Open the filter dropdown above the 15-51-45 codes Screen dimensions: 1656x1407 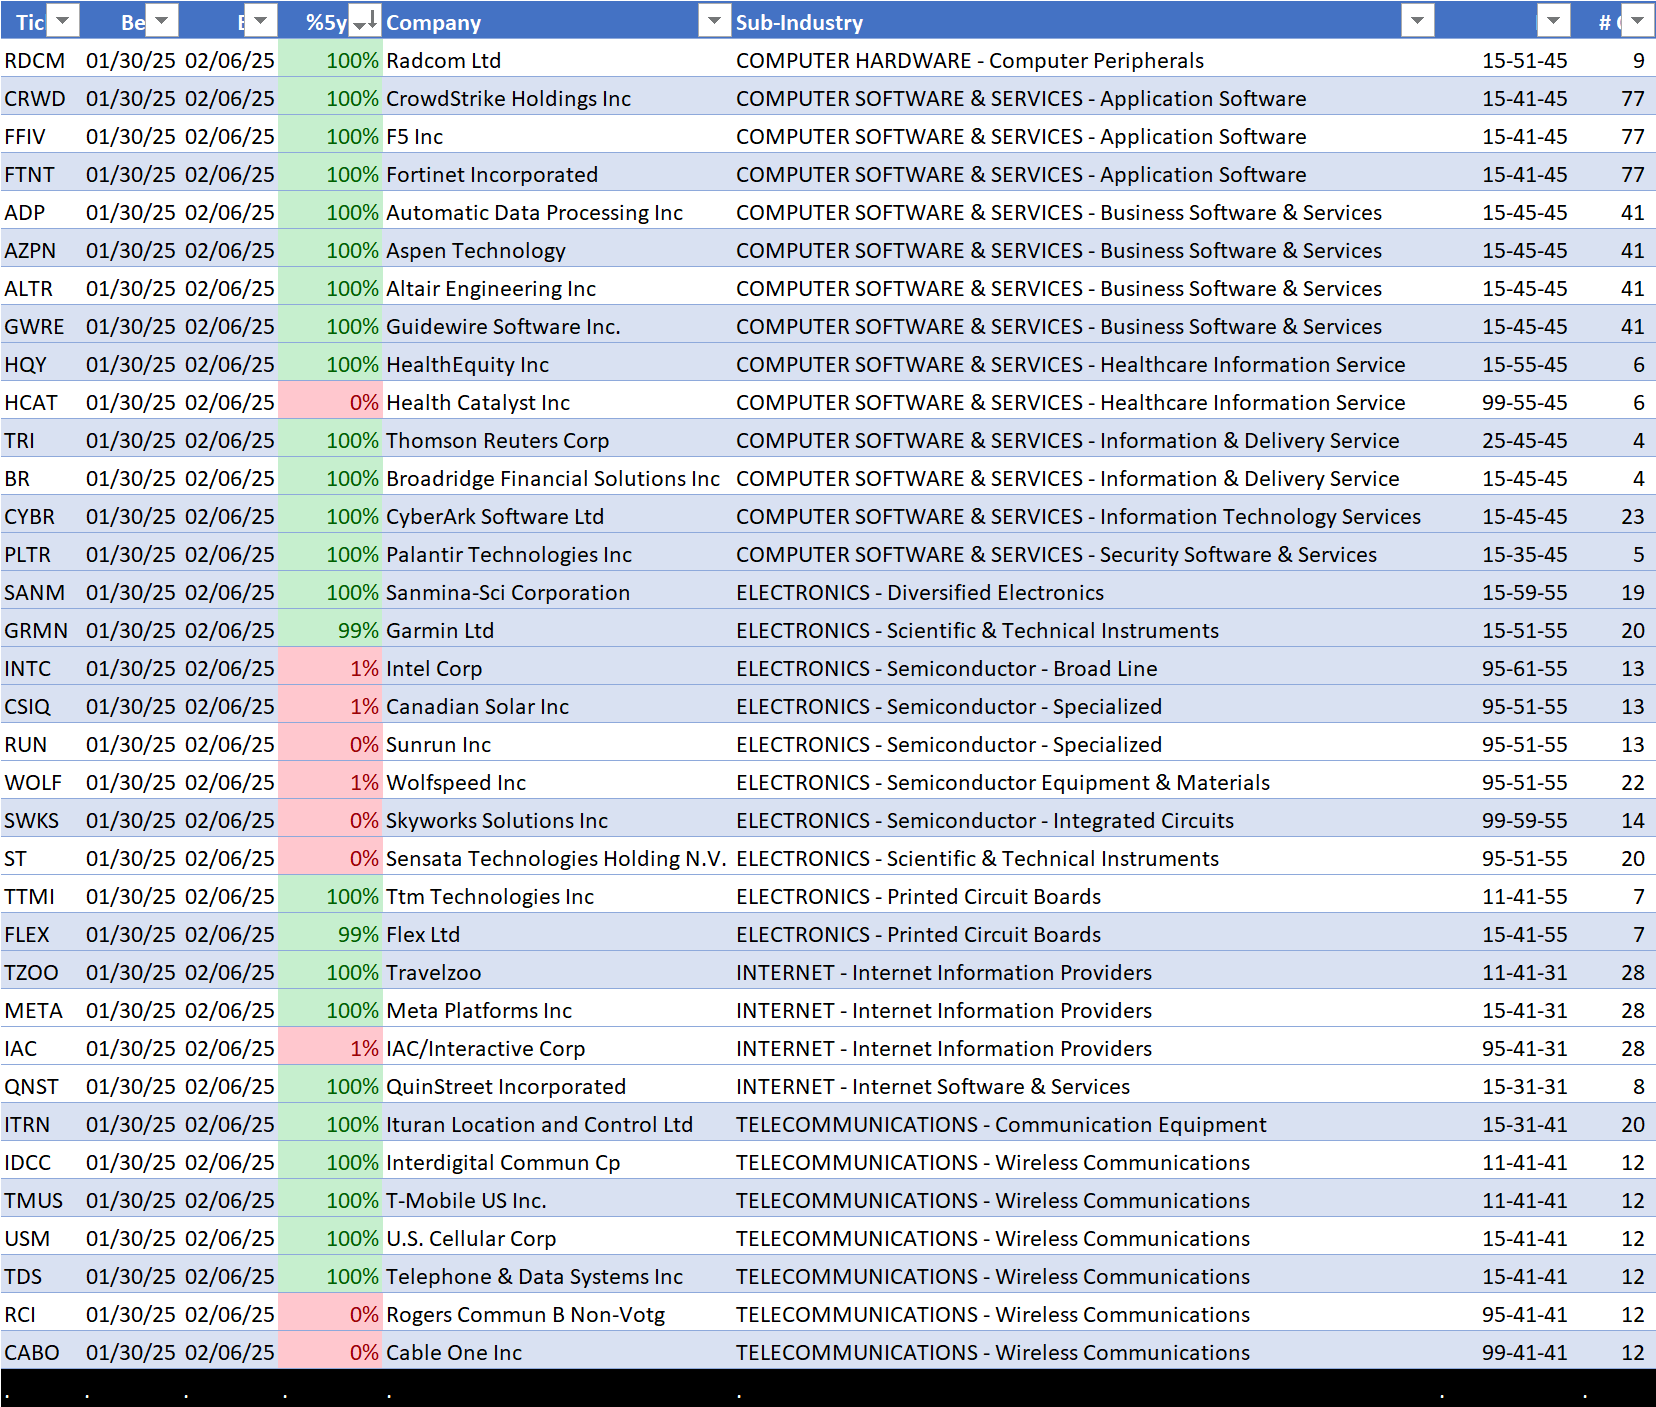(1553, 20)
